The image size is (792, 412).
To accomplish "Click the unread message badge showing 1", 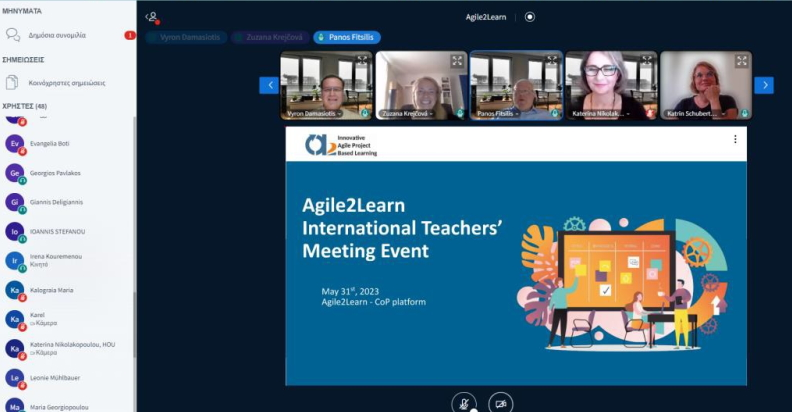I will pos(130,35).
